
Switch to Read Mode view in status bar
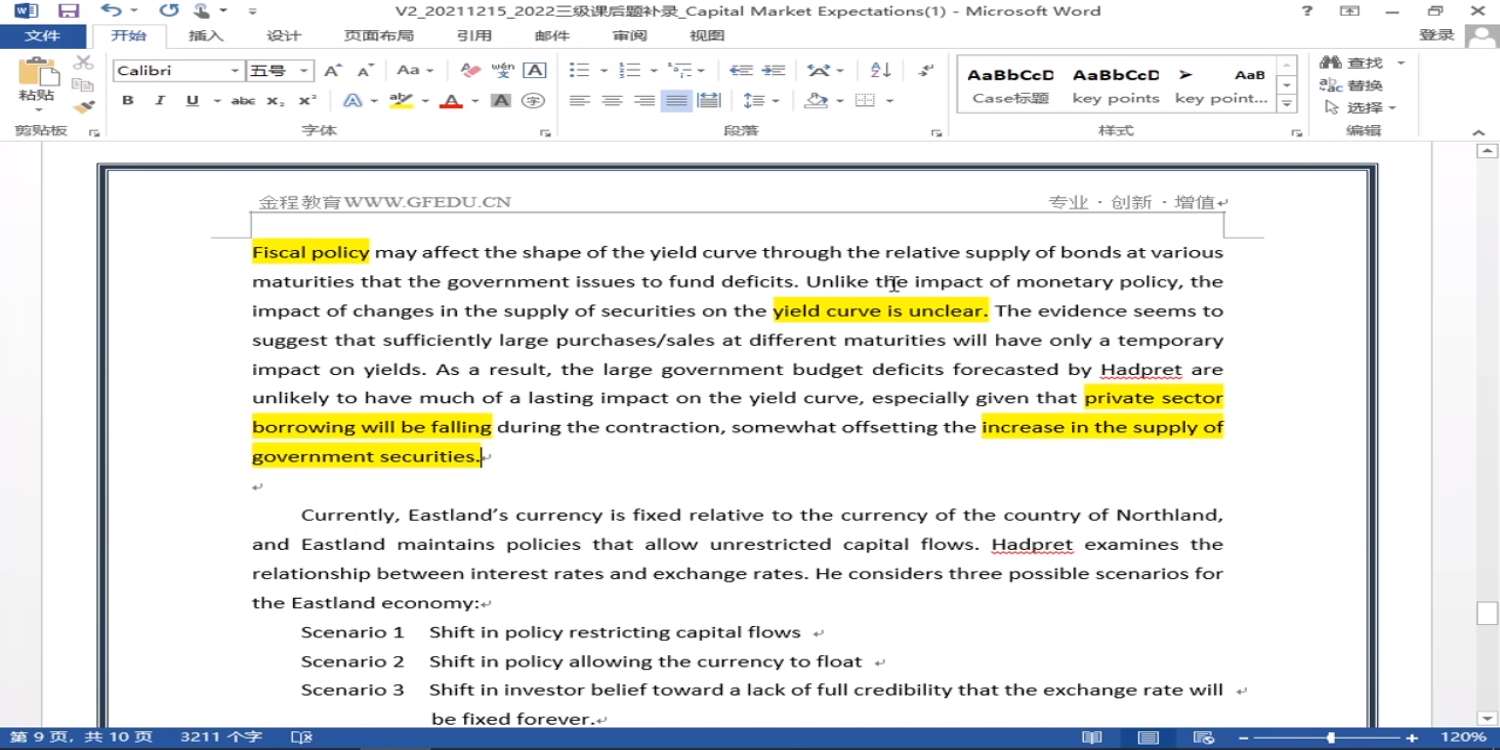tap(1092, 737)
